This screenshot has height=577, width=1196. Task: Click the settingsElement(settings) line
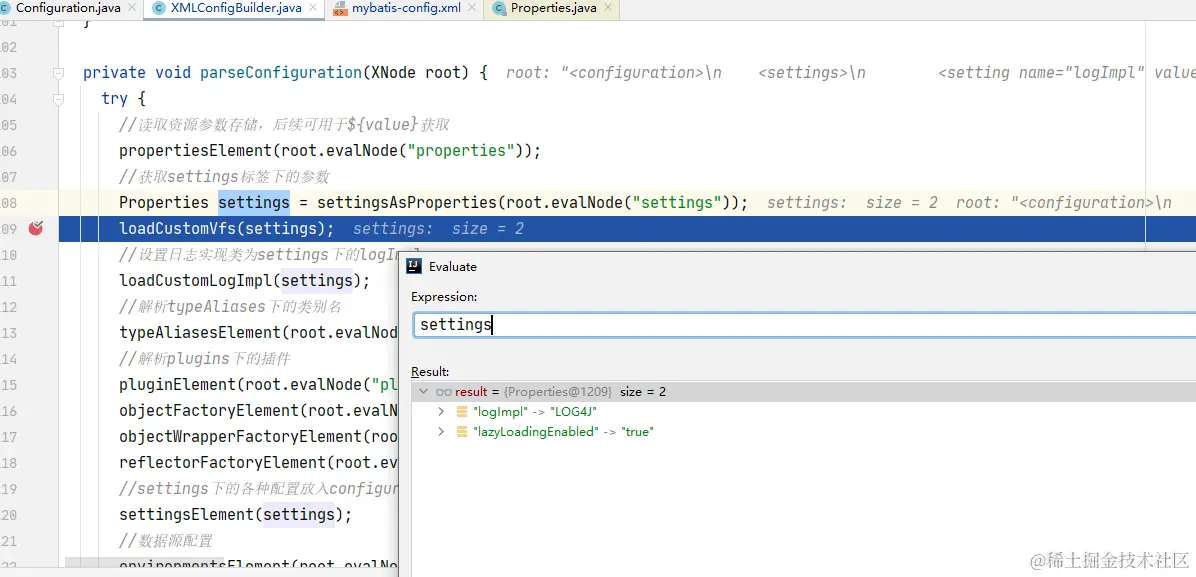point(236,514)
